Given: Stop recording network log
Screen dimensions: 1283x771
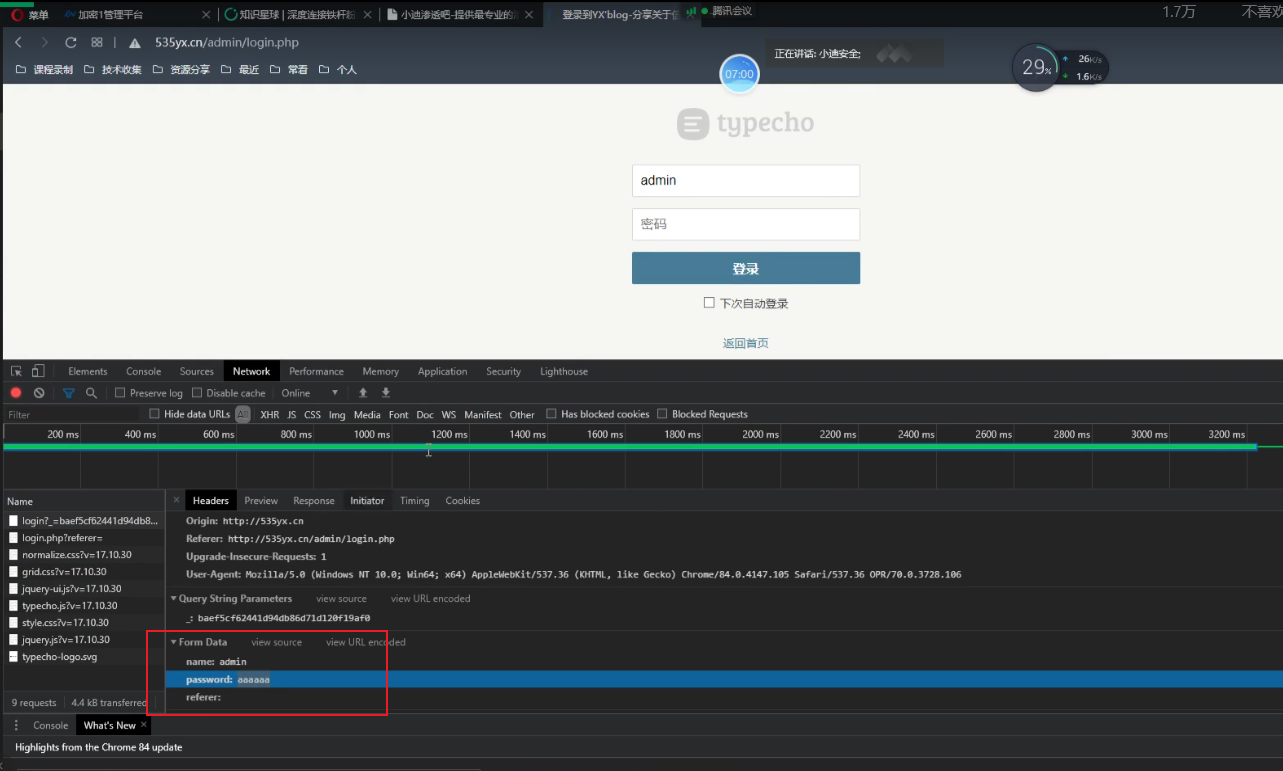Looking at the screenshot, I should [16, 393].
